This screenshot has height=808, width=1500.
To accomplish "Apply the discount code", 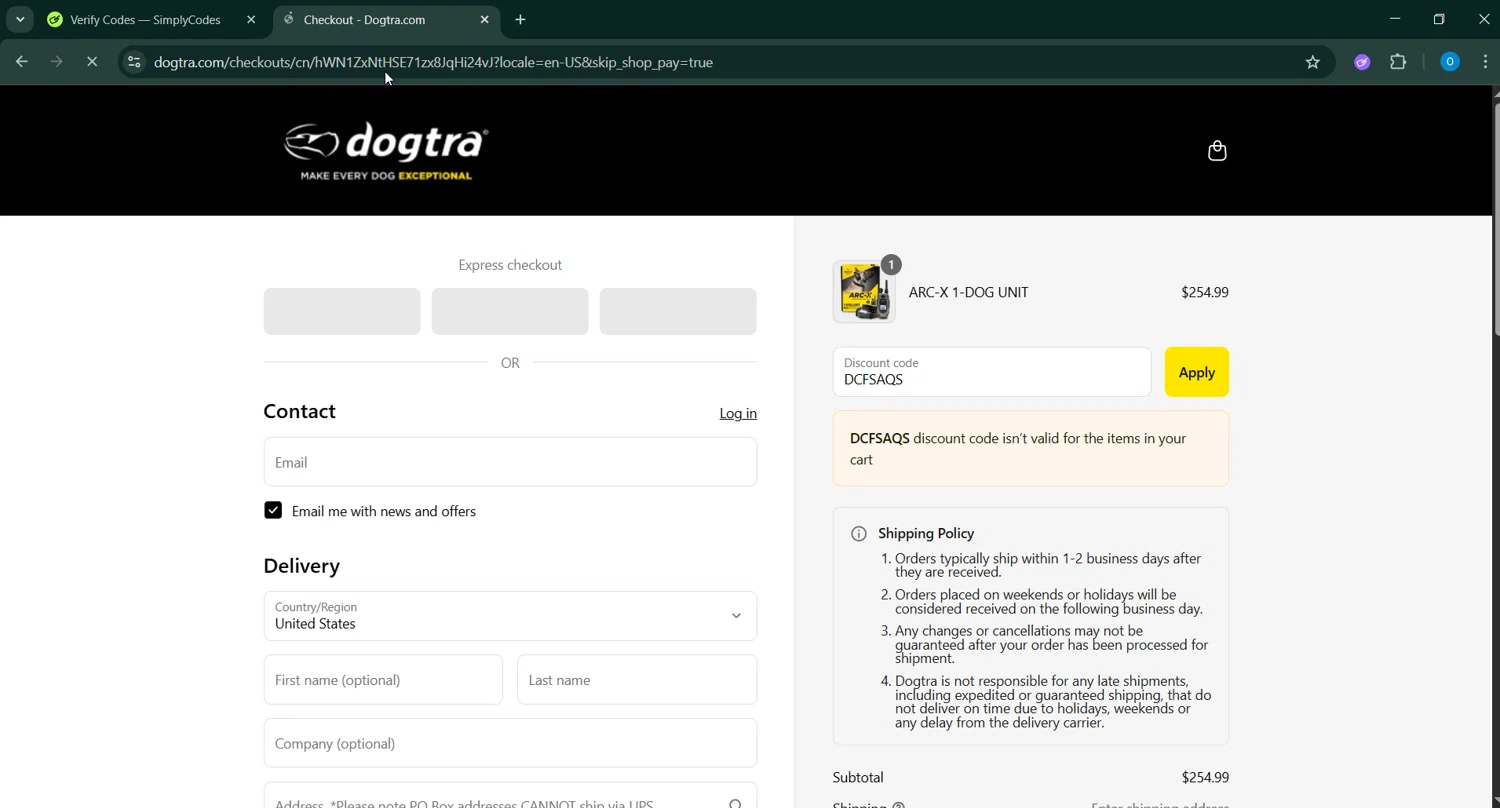I will pyautogui.click(x=1197, y=372).
